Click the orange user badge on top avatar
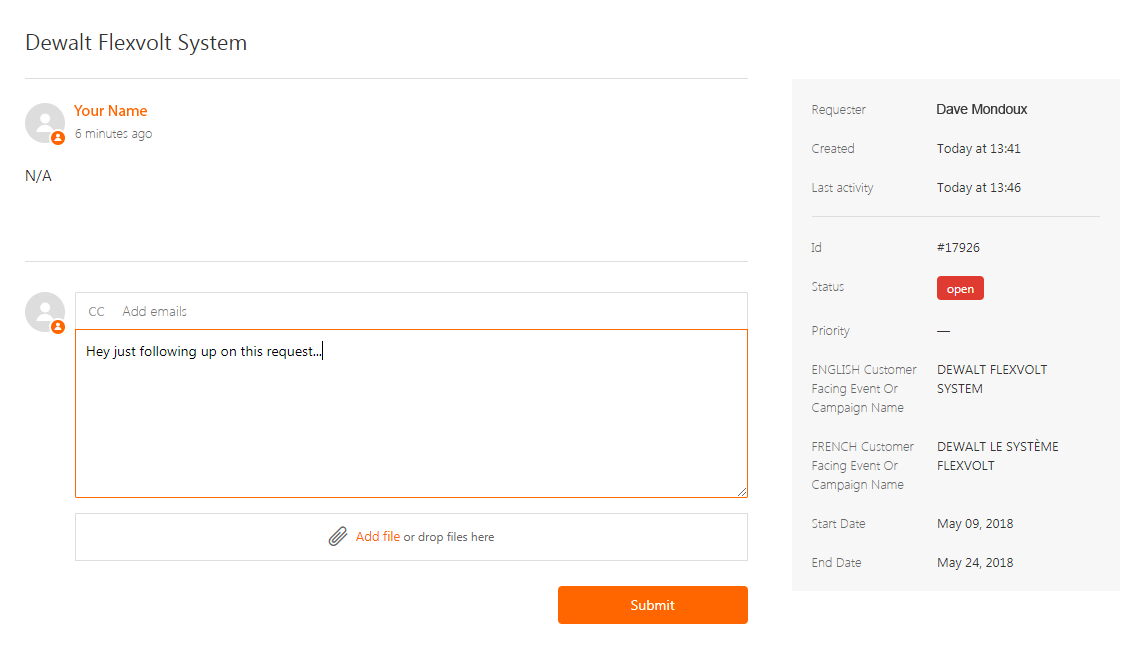 58,138
